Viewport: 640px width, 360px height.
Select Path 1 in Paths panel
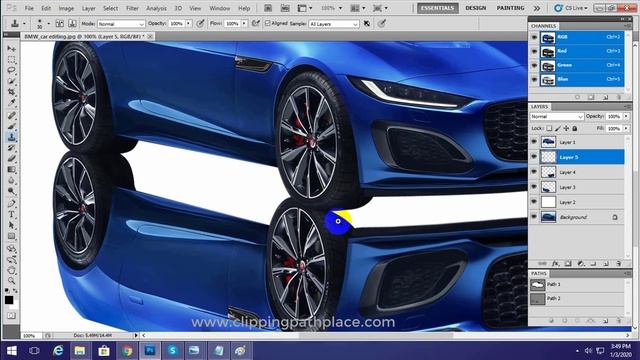pyautogui.click(x=577, y=284)
